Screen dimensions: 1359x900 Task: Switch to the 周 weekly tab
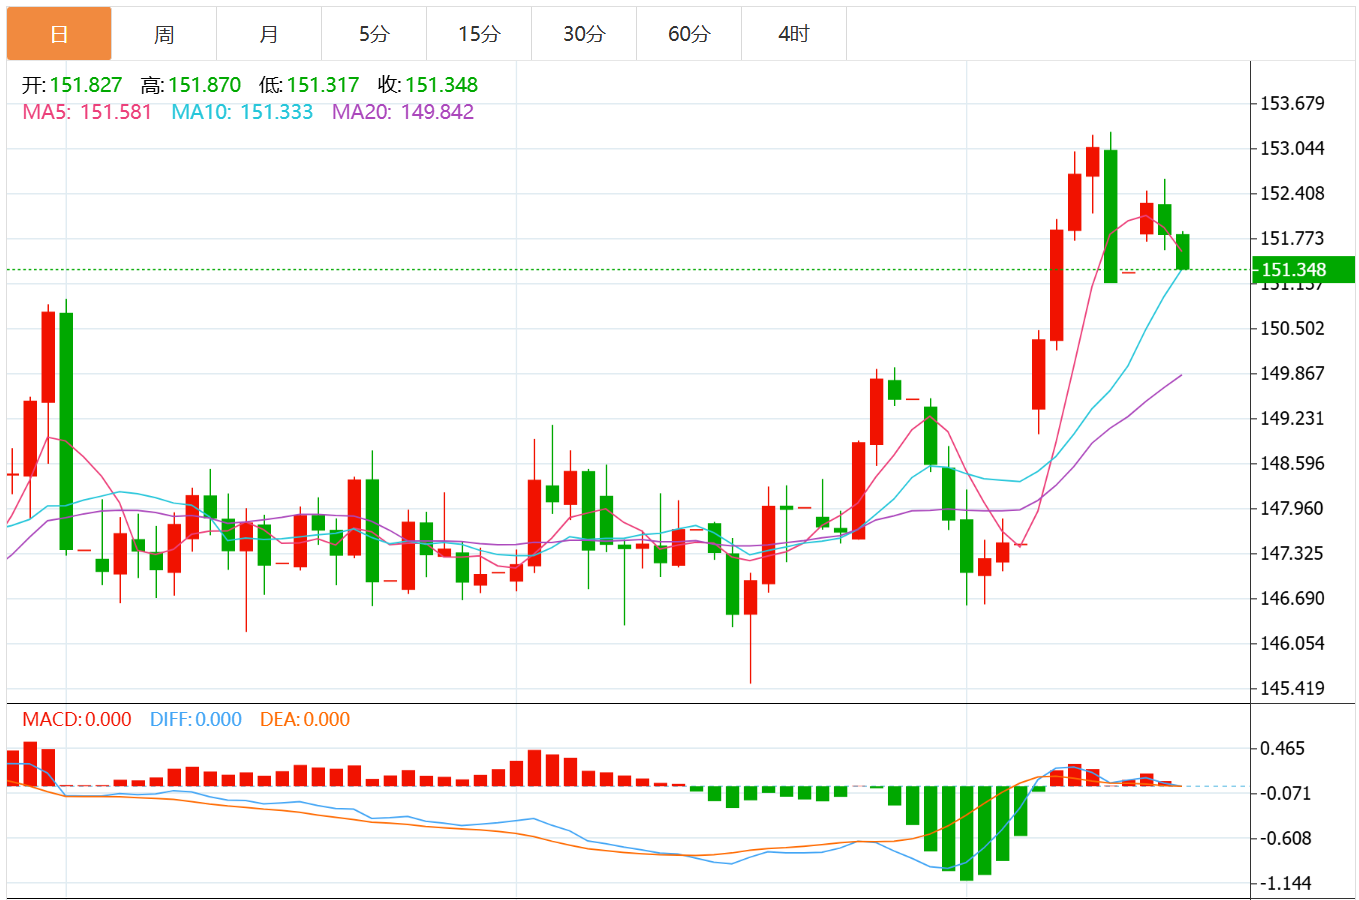[164, 34]
